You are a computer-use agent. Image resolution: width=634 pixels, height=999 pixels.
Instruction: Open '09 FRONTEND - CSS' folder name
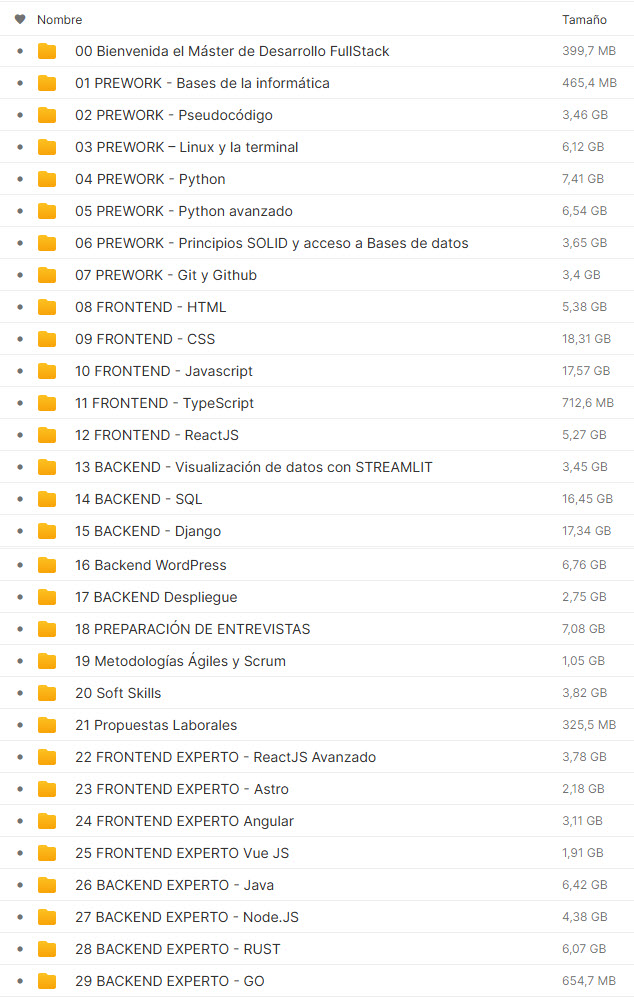tap(145, 339)
